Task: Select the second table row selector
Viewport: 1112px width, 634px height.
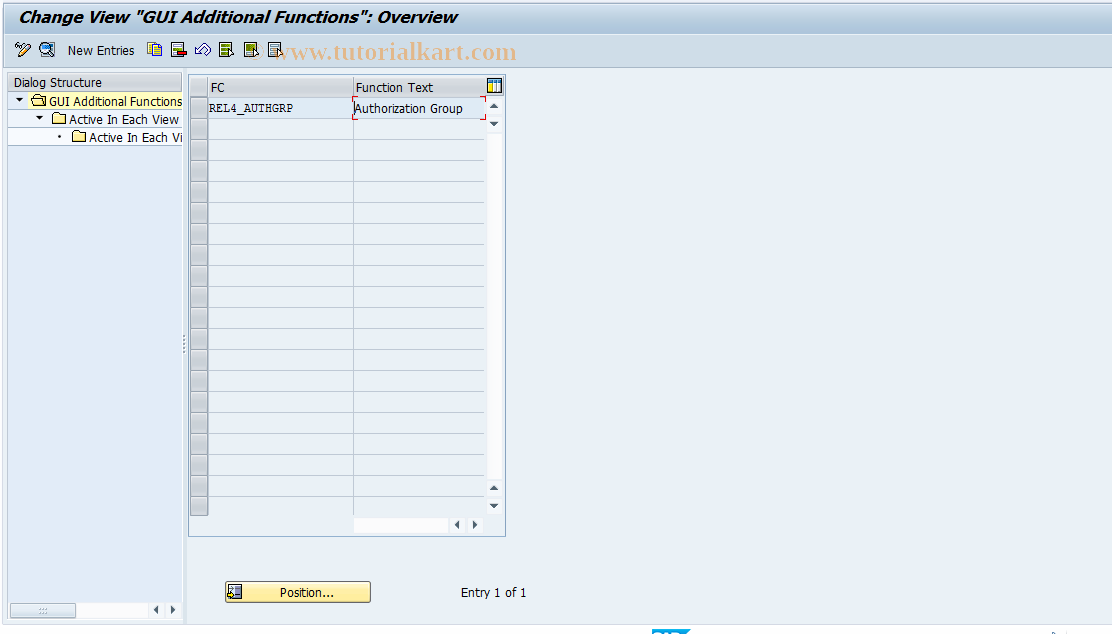Action: pos(199,129)
